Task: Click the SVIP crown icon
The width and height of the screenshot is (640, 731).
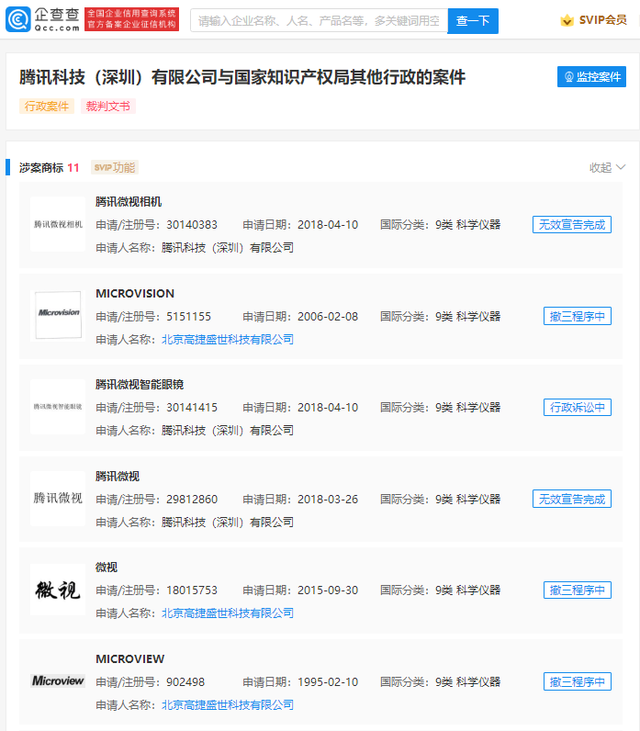Action: [567, 20]
